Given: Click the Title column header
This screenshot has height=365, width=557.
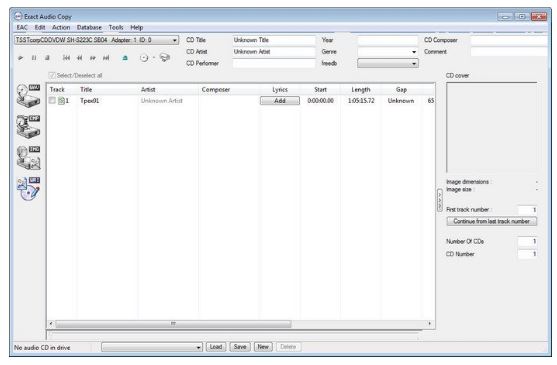Looking at the screenshot, I should tap(107, 90).
